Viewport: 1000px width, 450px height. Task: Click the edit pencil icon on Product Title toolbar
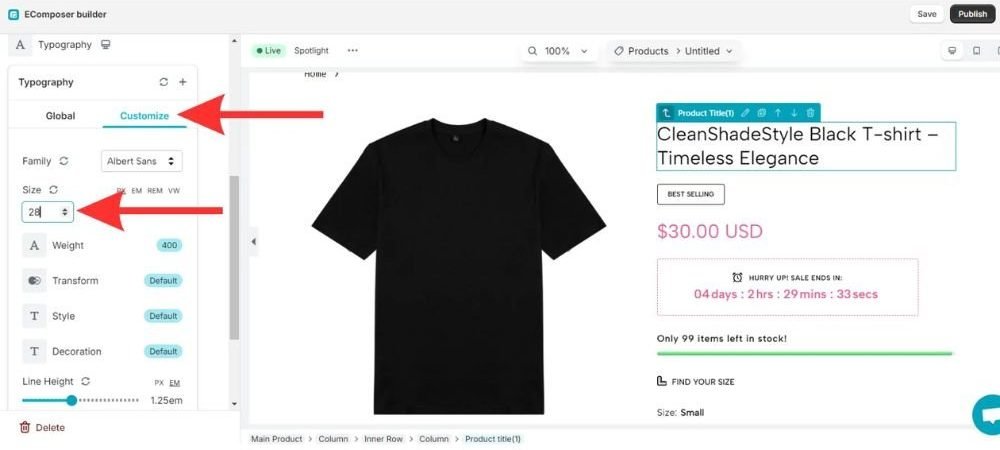pos(745,113)
